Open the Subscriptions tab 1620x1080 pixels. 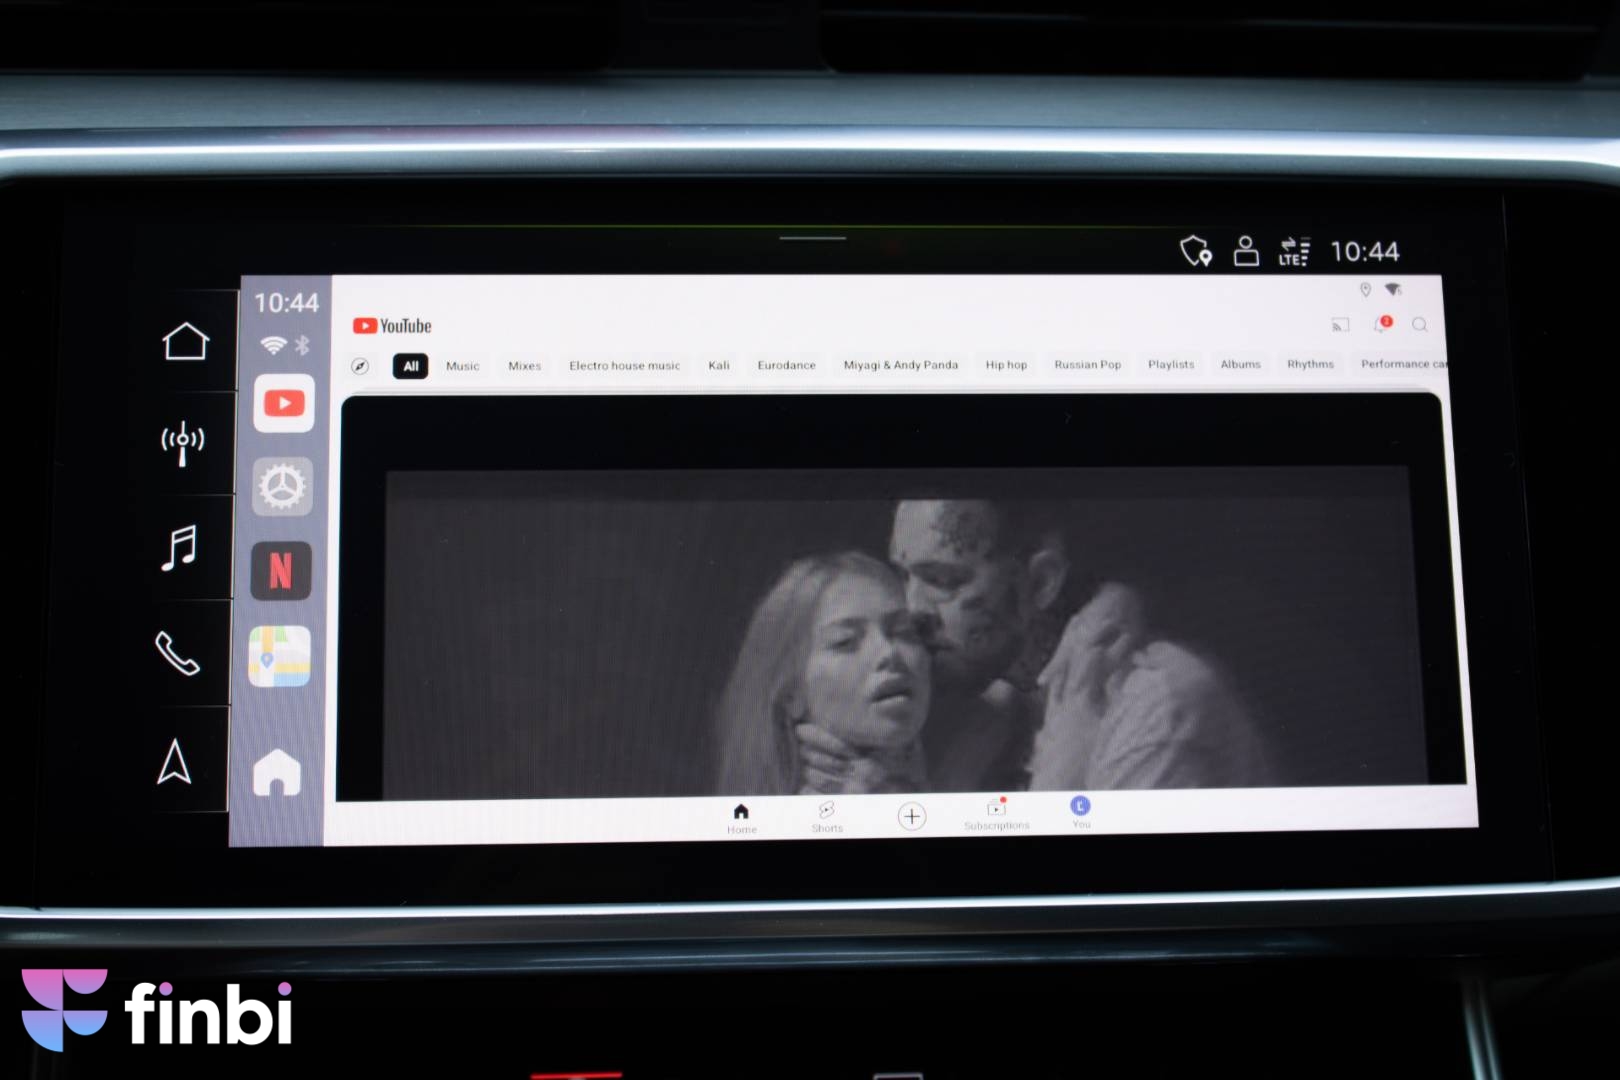tap(996, 814)
